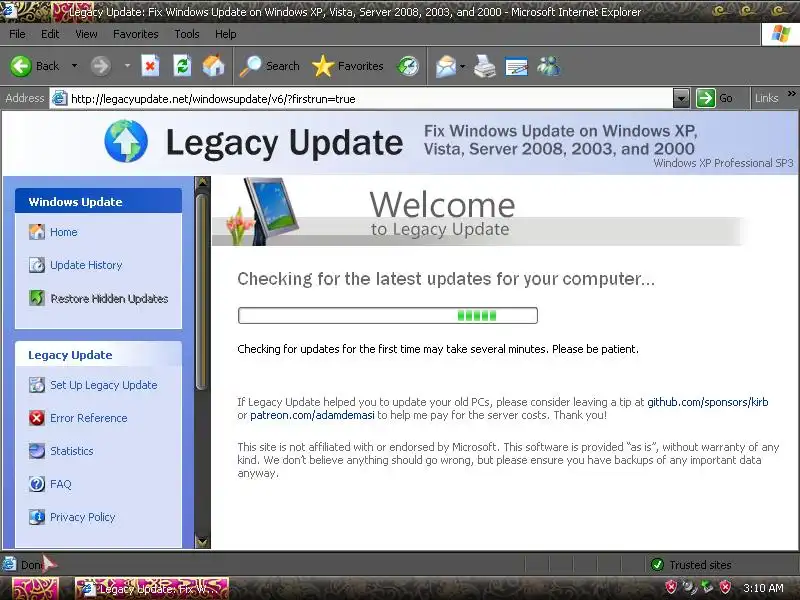Click the update checking progress bar
The width and height of the screenshot is (800, 600).
pos(388,315)
